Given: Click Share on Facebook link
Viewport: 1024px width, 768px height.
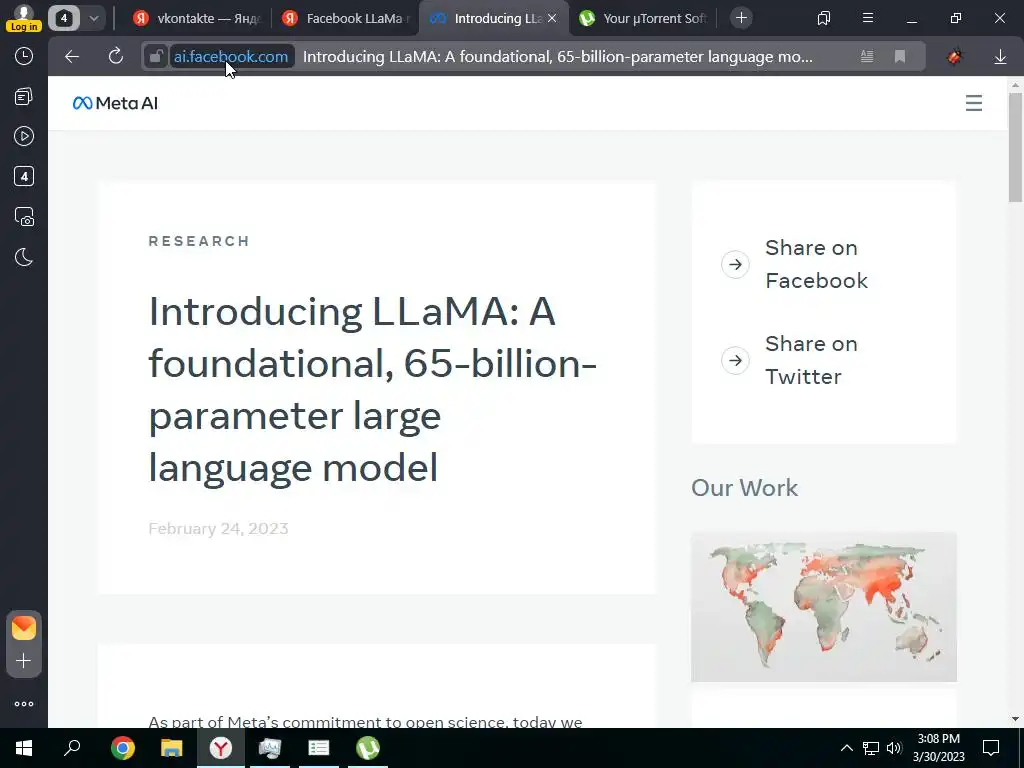Looking at the screenshot, I should pos(816,264).
